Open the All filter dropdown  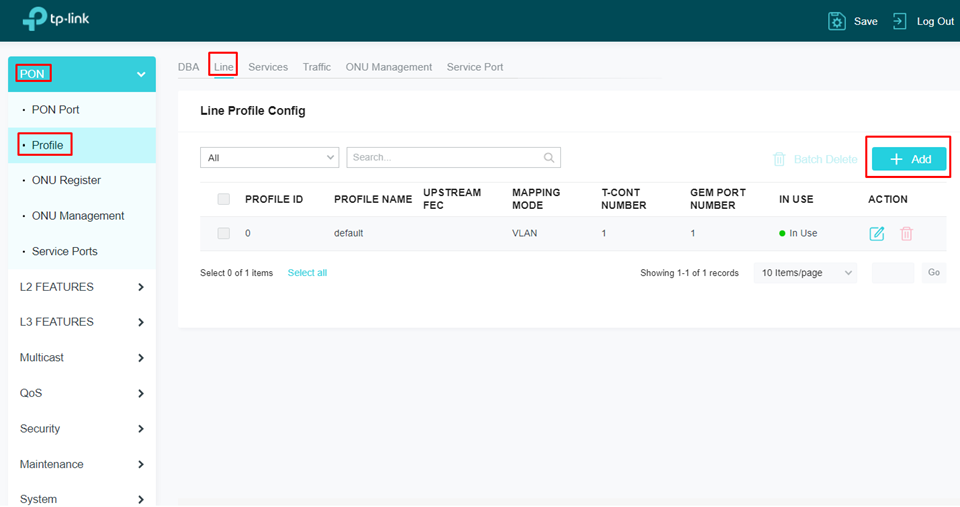270,158
